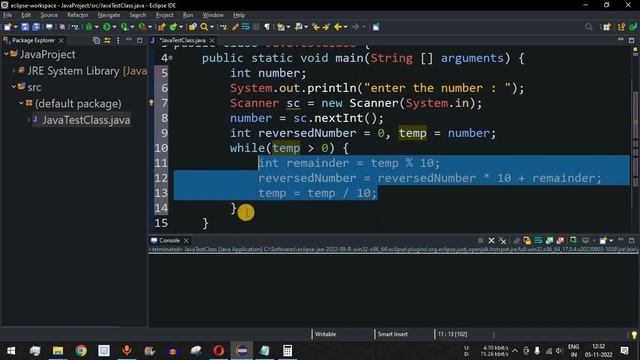Screen dimensions: 640x360
Task: Click the greyed Forward navigation arrow
Action: click(356, 27)
